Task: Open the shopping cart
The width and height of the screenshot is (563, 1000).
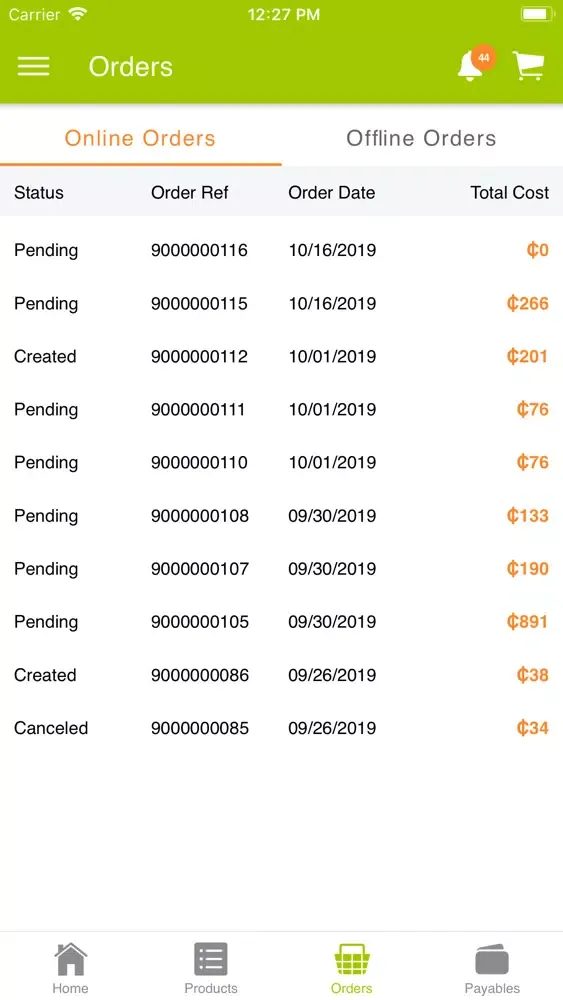Action: click(x=529, y=66)
